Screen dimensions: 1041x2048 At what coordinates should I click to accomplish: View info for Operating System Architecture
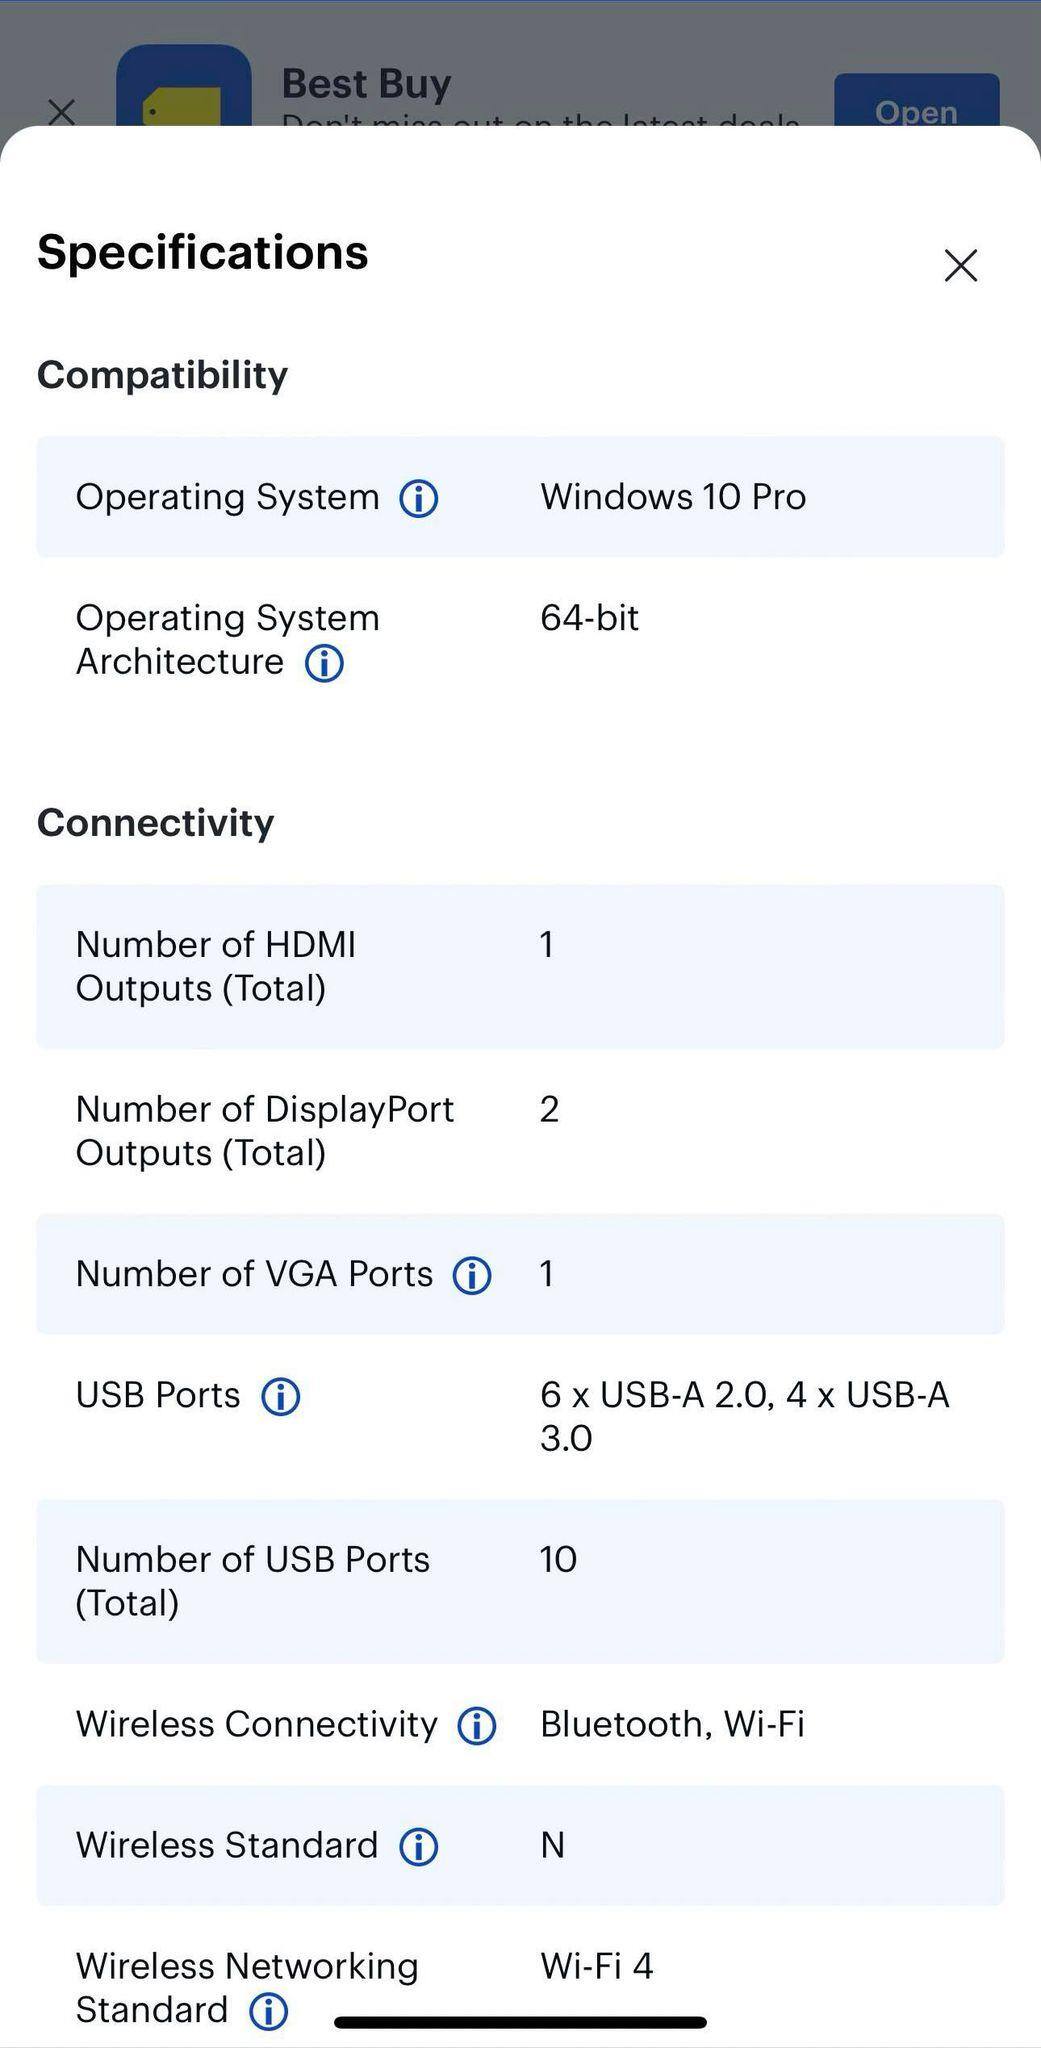323,662
